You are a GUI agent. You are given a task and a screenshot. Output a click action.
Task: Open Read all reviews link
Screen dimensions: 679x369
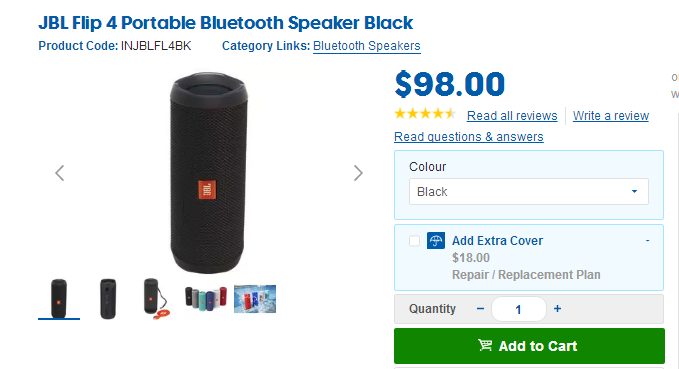[512, 116]
